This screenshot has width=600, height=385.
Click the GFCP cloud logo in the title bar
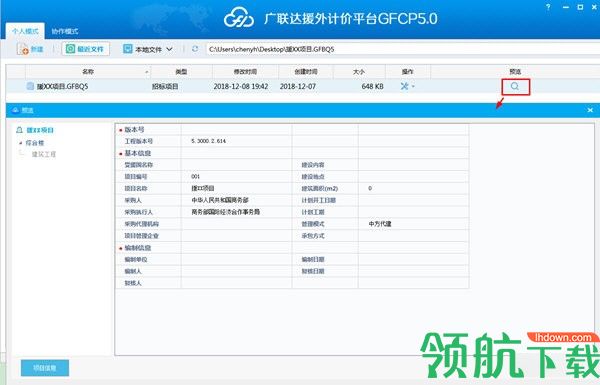(238, 18)
